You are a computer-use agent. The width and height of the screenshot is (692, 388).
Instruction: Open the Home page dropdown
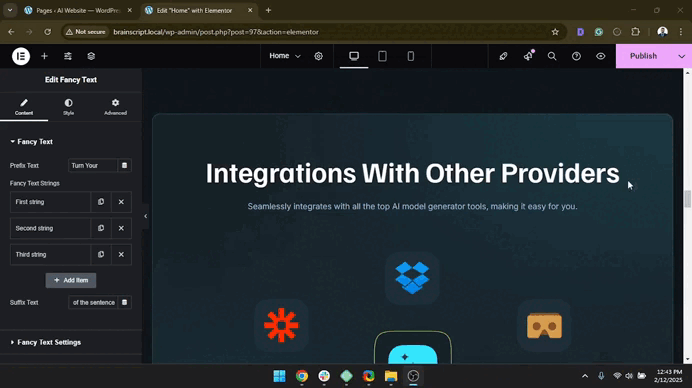point(285,56)
